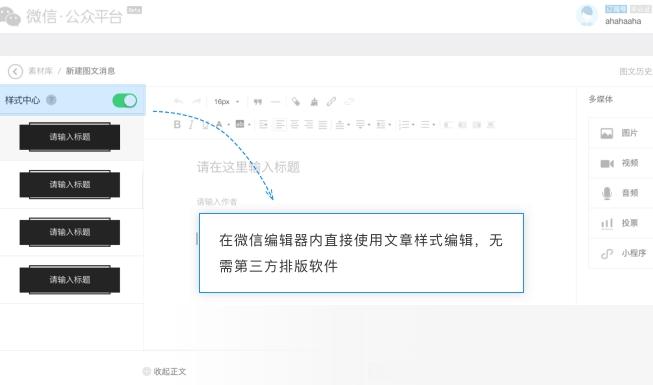The height and width of the screenshot is (385, 653).
Task: Insert a numbered list
Action: click(x=404, y=125)
